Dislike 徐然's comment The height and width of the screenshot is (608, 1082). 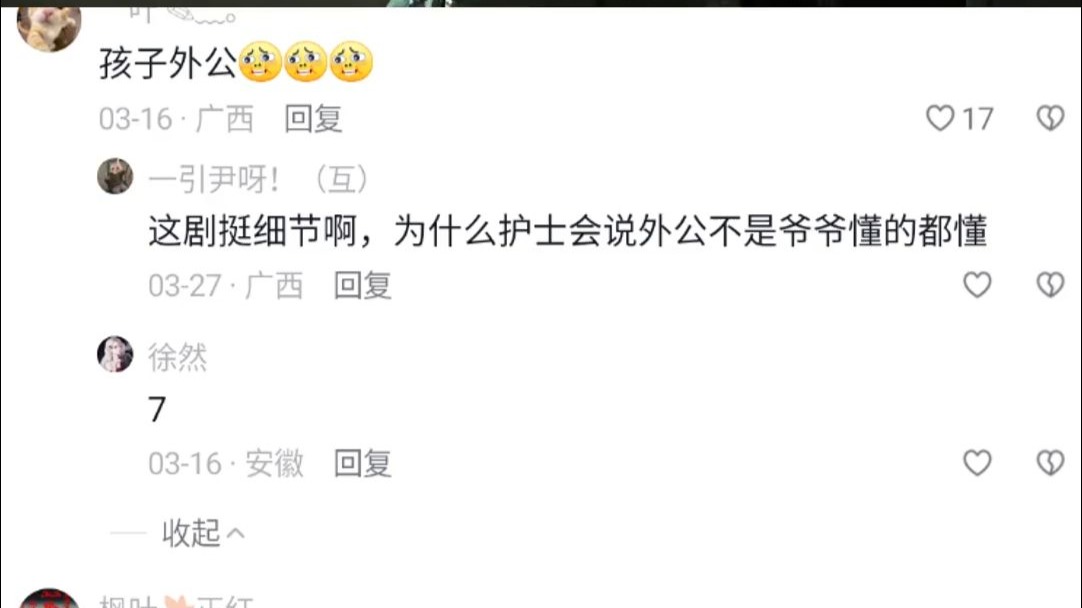1050,462
